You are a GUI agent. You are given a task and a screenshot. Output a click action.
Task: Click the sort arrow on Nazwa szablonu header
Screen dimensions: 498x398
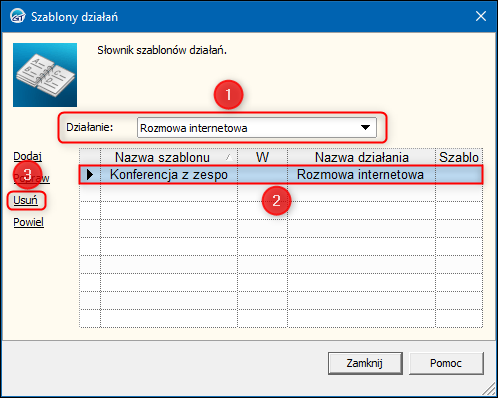point(229,157)
